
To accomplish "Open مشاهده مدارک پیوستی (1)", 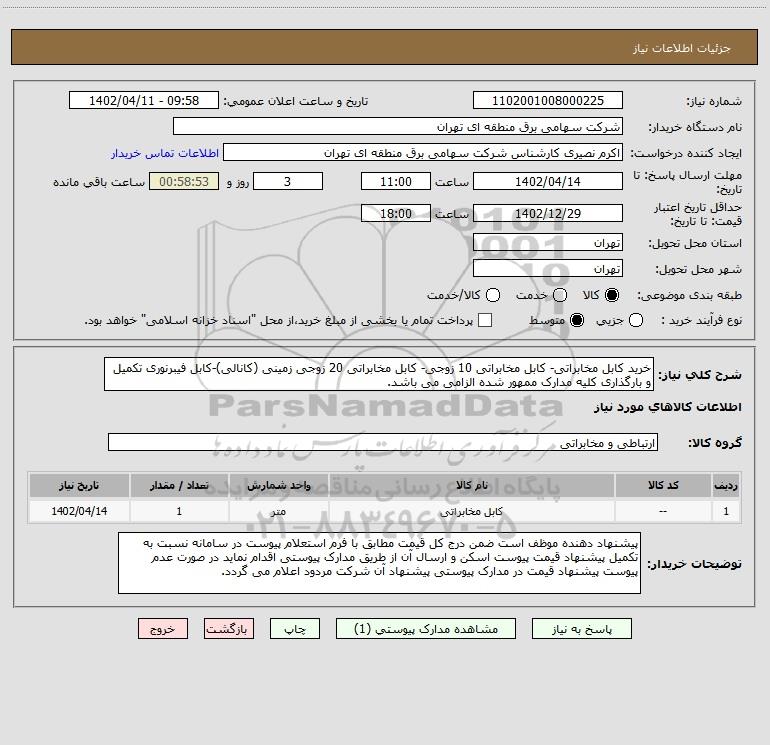I will 426,629.
